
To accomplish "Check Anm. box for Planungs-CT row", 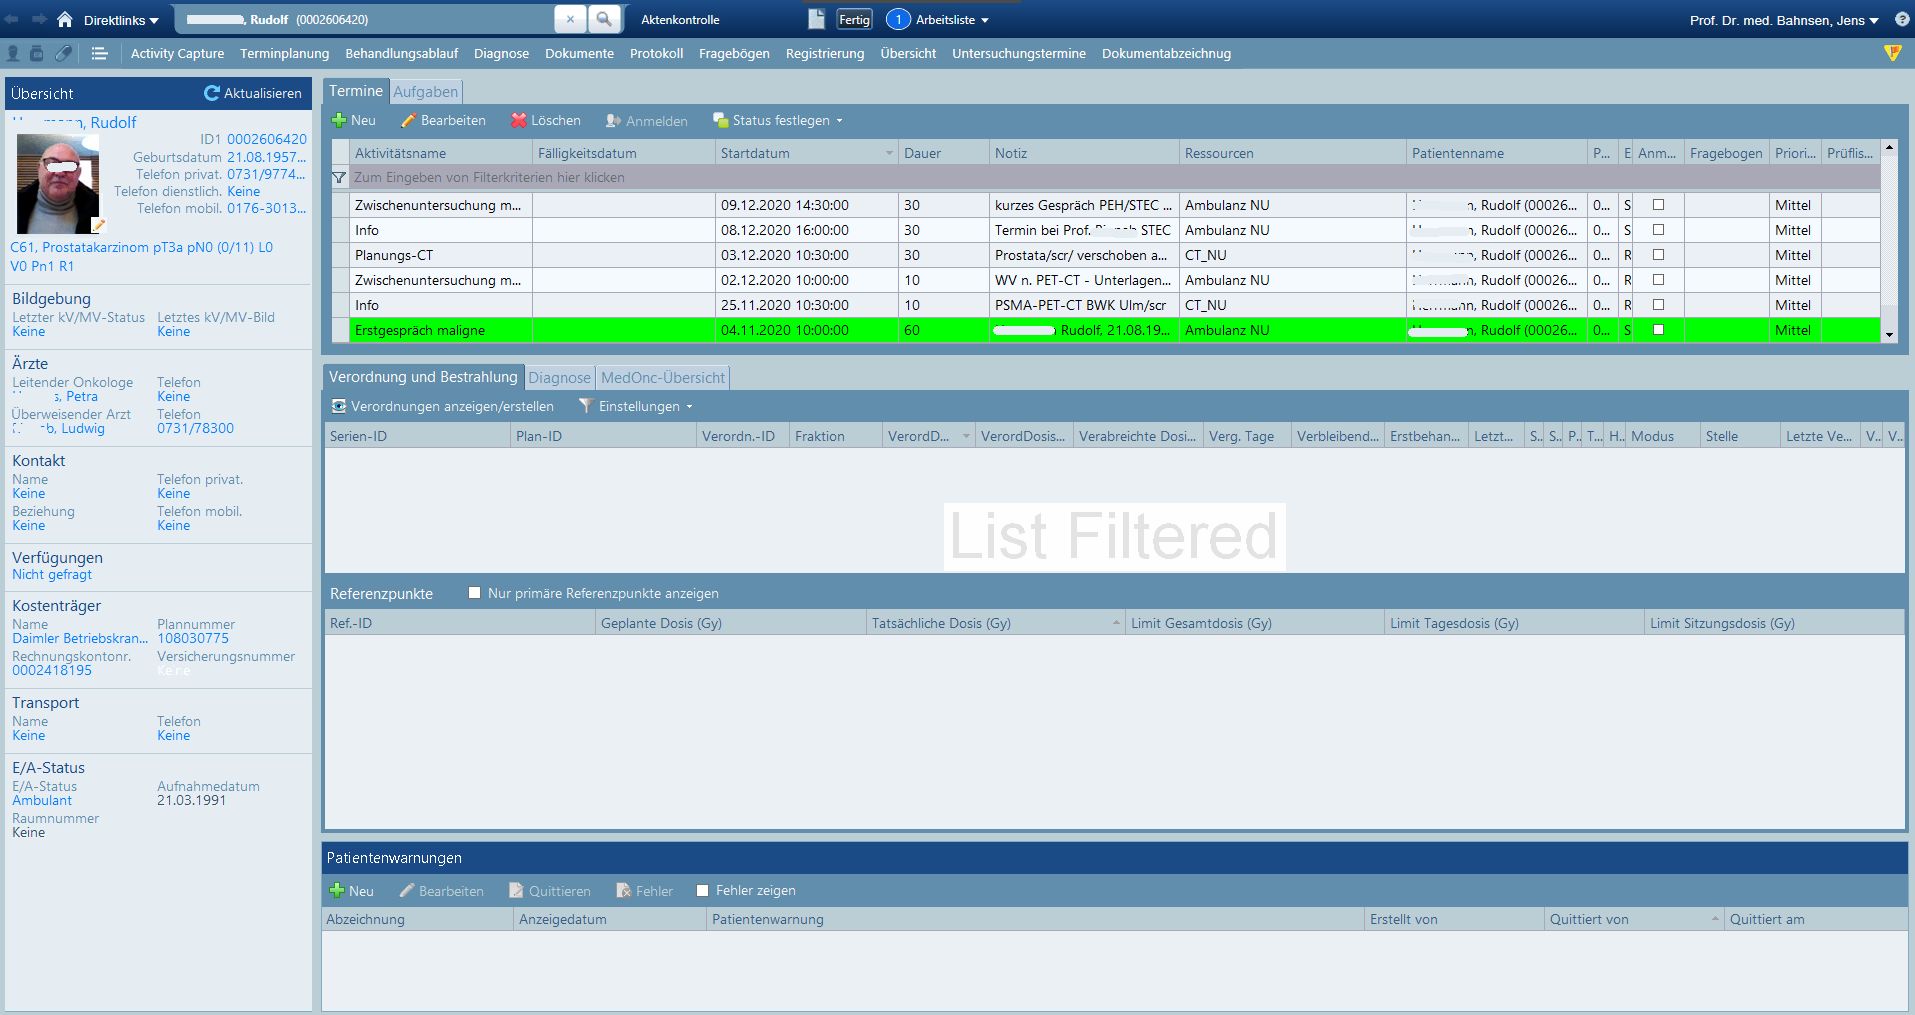I will pyautogui.click(x=1658, y=255).
